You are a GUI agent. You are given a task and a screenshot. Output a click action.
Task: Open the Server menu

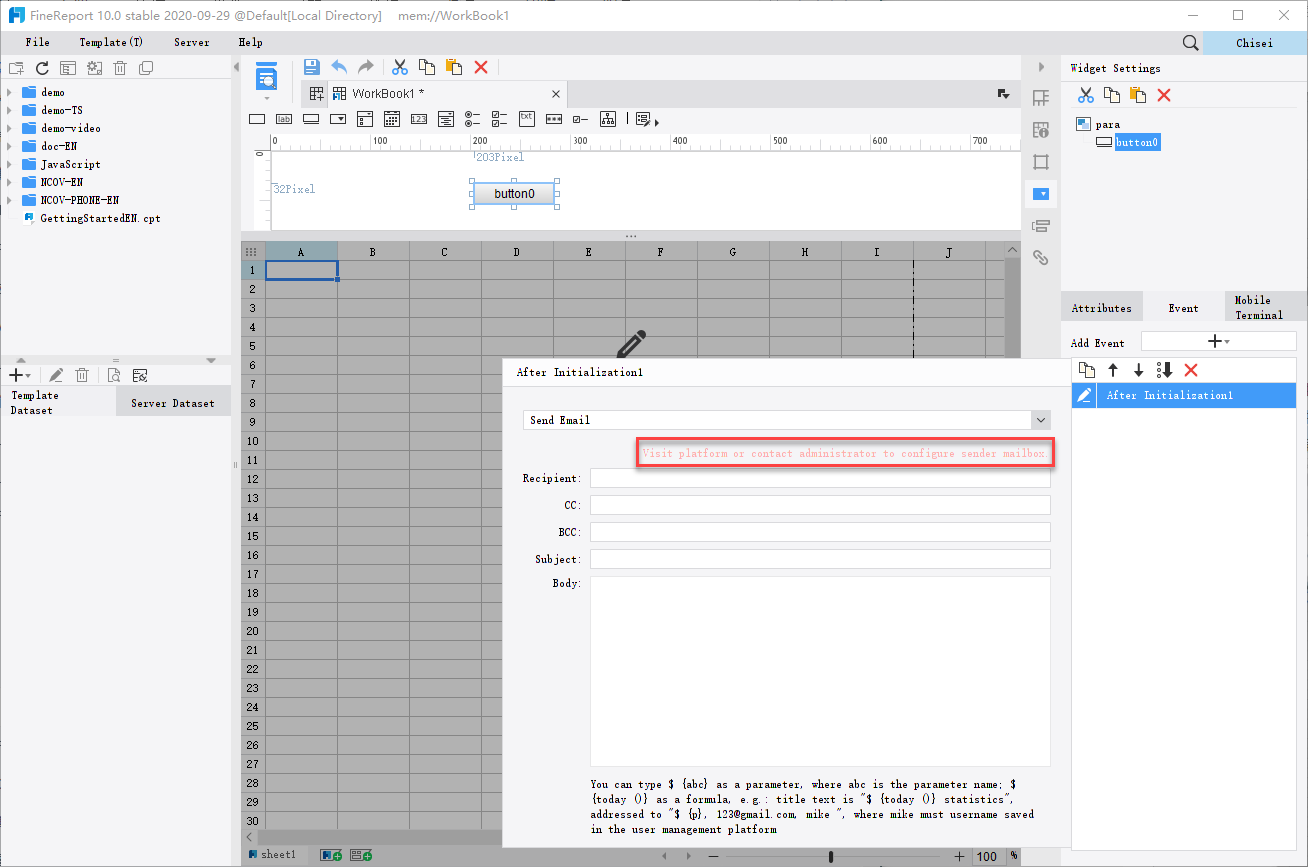pos(192,42)
